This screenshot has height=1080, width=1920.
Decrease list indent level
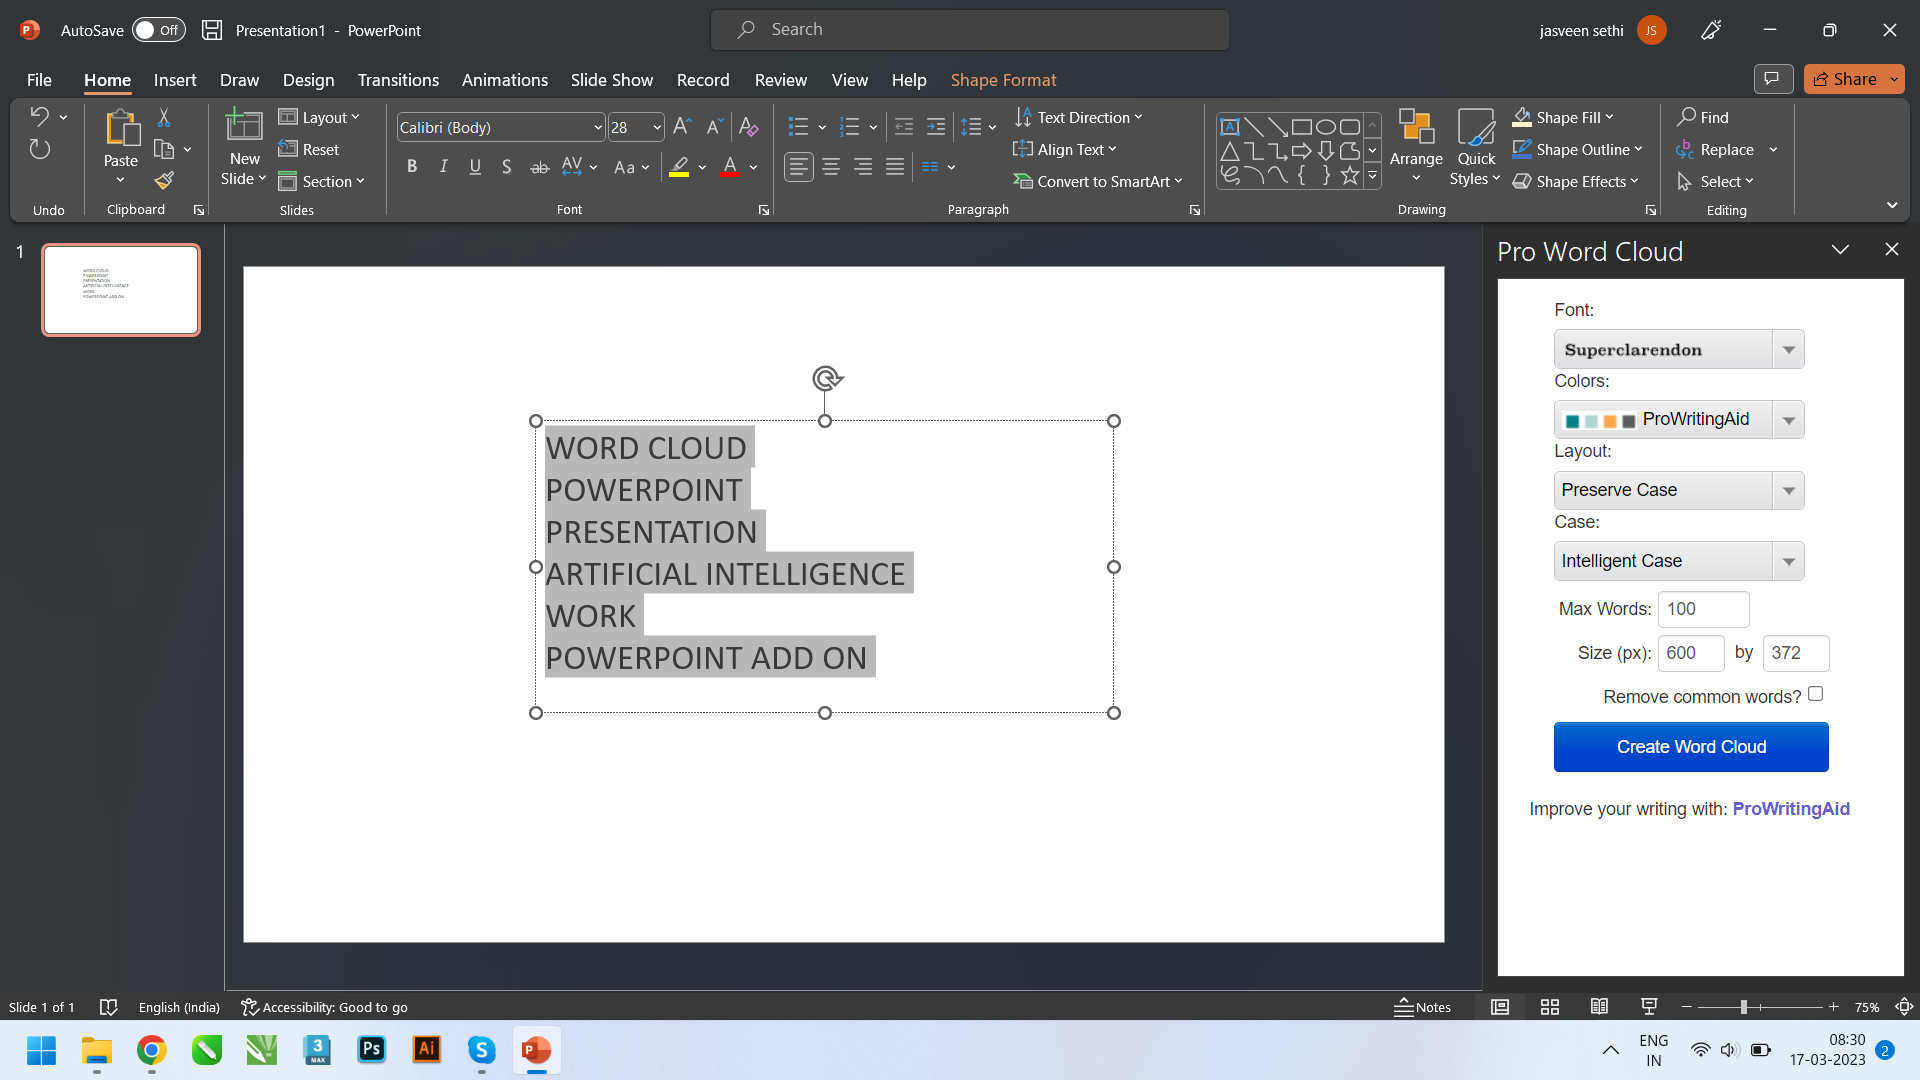pos(904,127)
